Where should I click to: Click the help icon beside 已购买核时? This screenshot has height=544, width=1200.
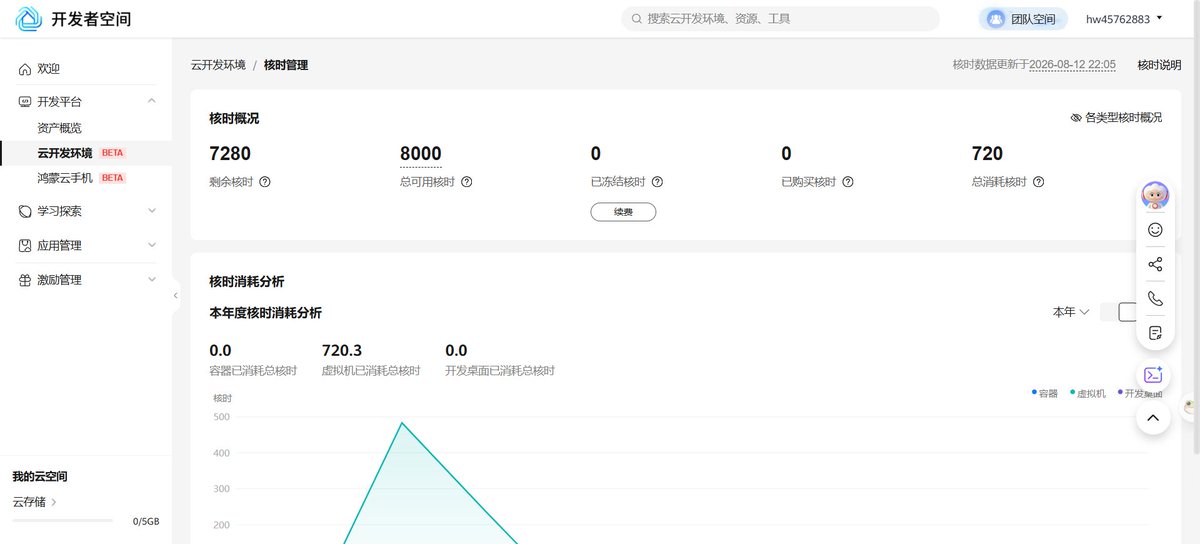pyautogui.click(x=847, y=182)
